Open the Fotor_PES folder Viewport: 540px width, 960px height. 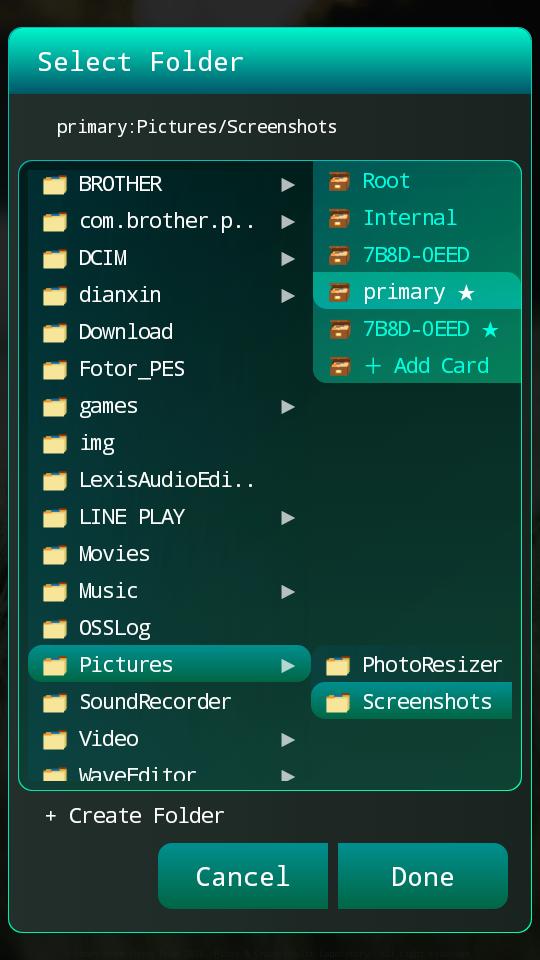[x=169, y=369]
